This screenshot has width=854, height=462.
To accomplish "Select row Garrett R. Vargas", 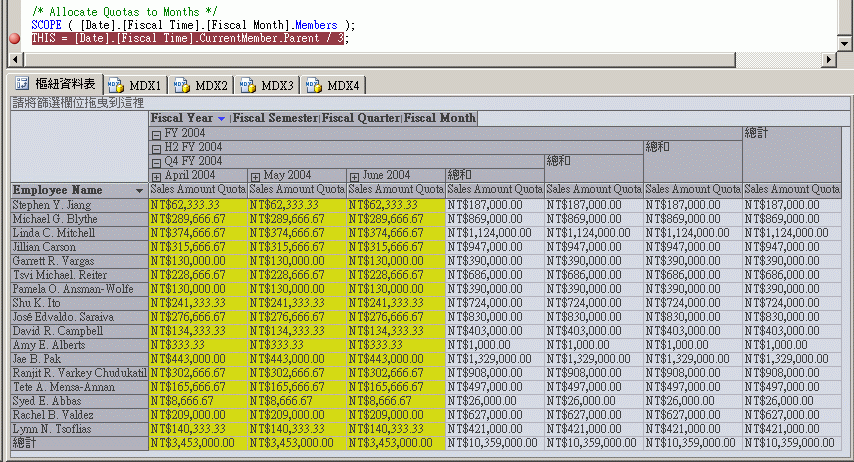I will (80, 261).
